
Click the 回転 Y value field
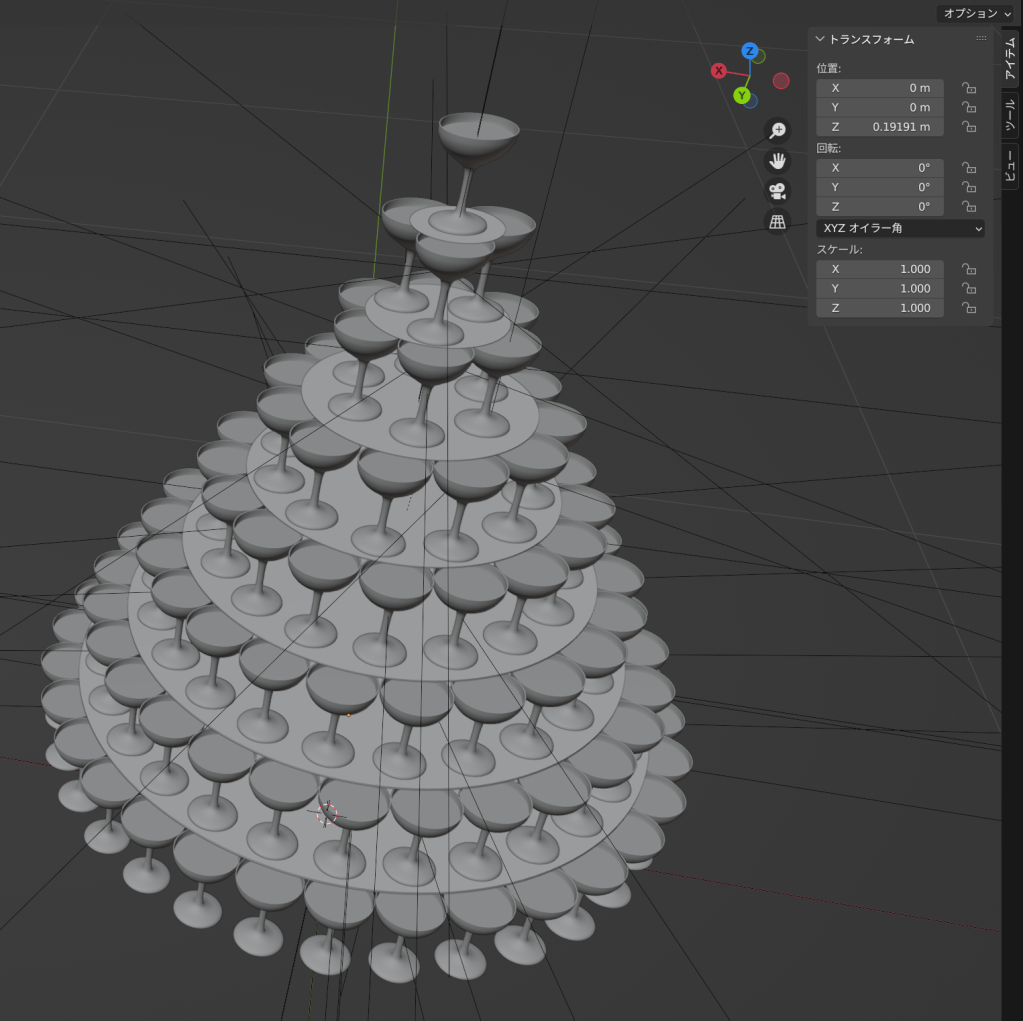(x=880, y=187)
